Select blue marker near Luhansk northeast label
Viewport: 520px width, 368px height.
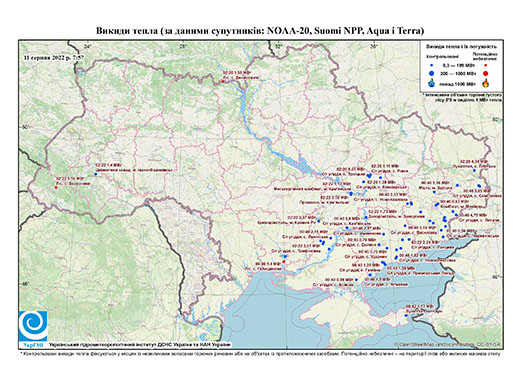click(x=474, y=170)
